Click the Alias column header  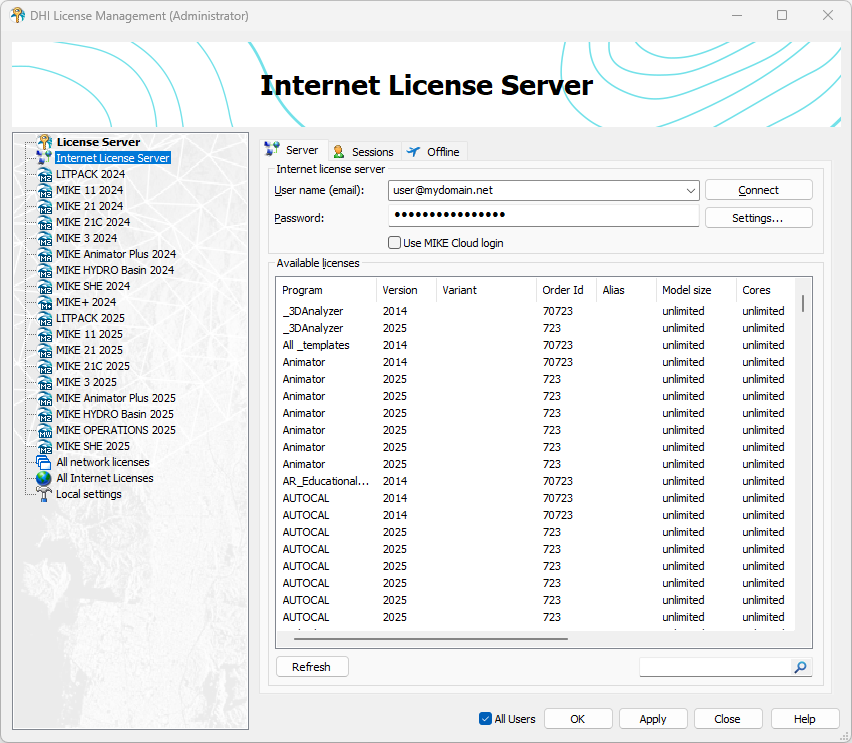pos(627,290)
